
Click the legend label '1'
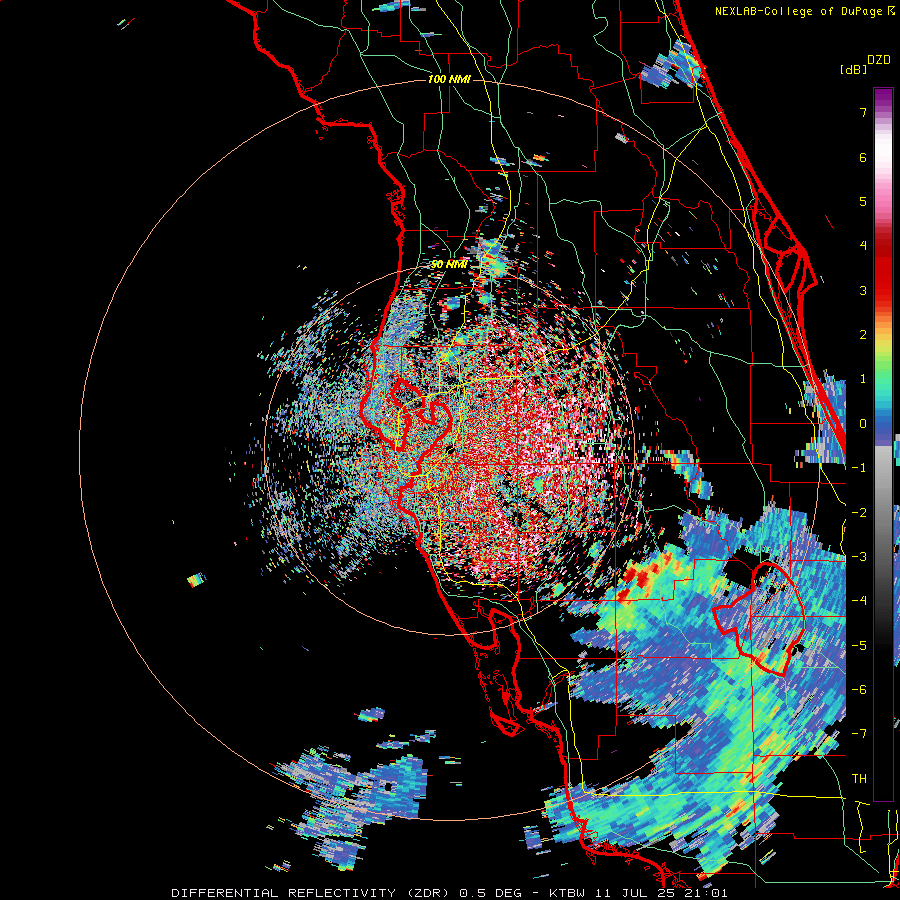[863, 379]
